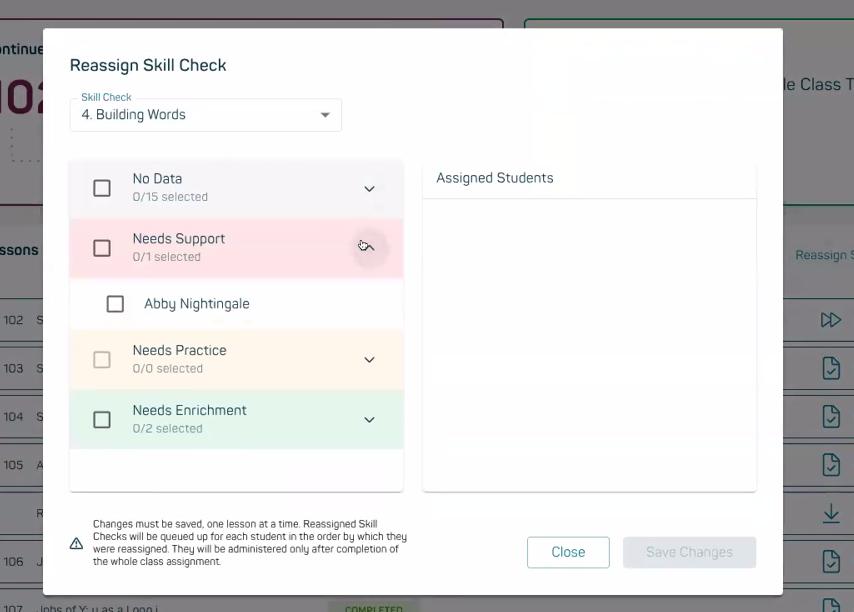Click the Save Changes button

(689, 551)
